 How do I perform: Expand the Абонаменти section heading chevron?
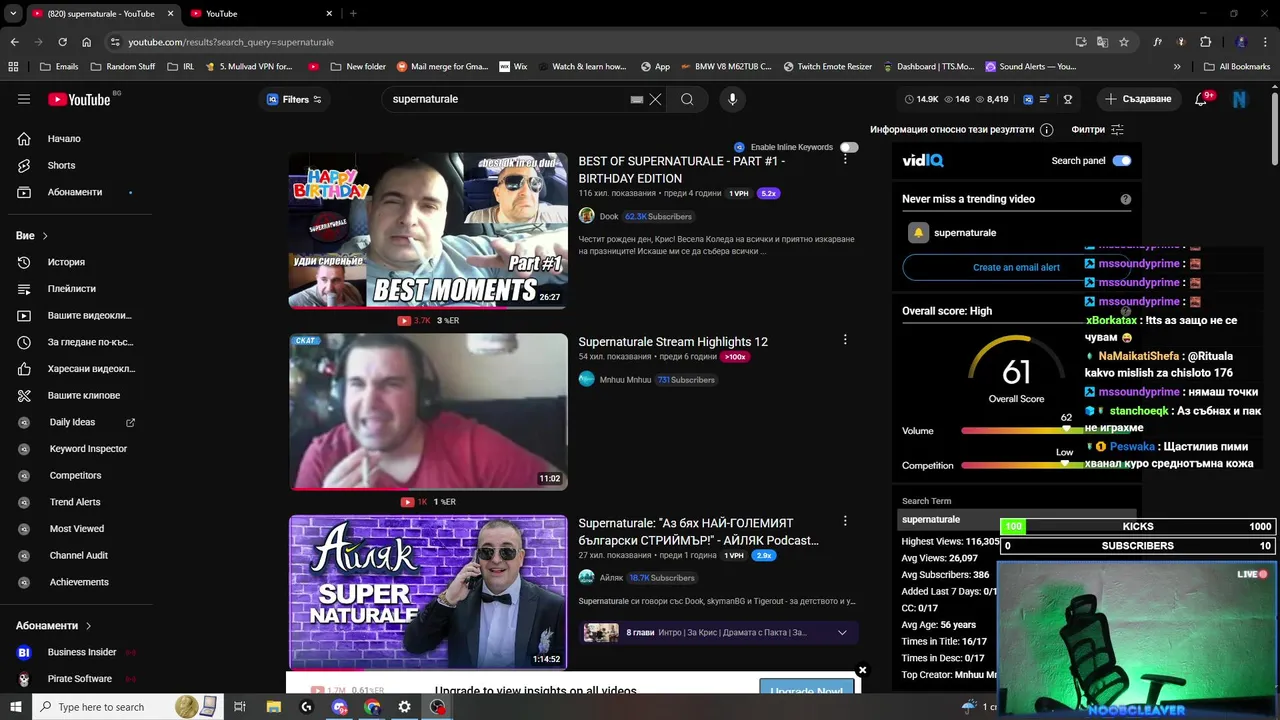88,626
